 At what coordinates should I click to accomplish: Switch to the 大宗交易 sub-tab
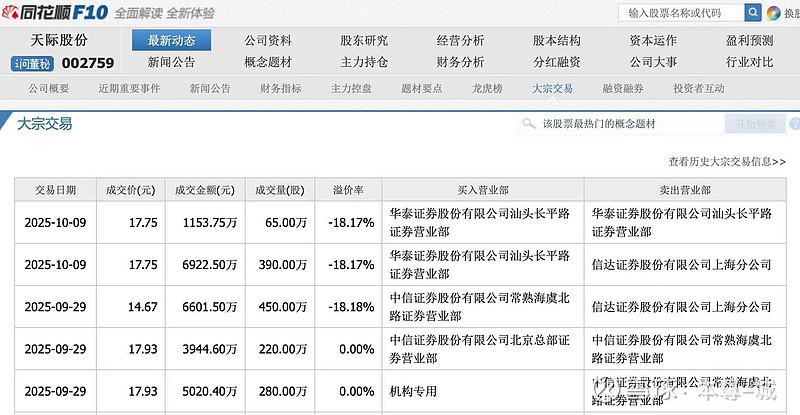click(553, 88)
